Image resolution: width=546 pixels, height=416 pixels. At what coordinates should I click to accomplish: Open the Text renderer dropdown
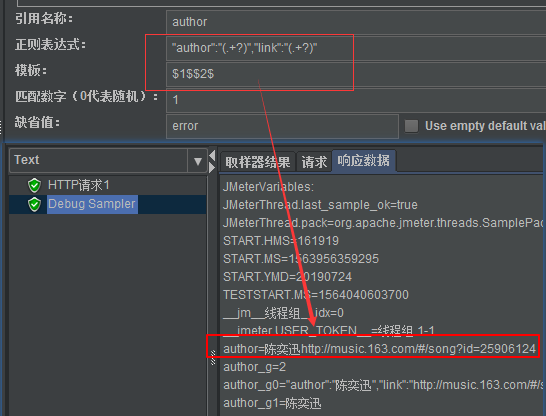[x=197, y=160]
